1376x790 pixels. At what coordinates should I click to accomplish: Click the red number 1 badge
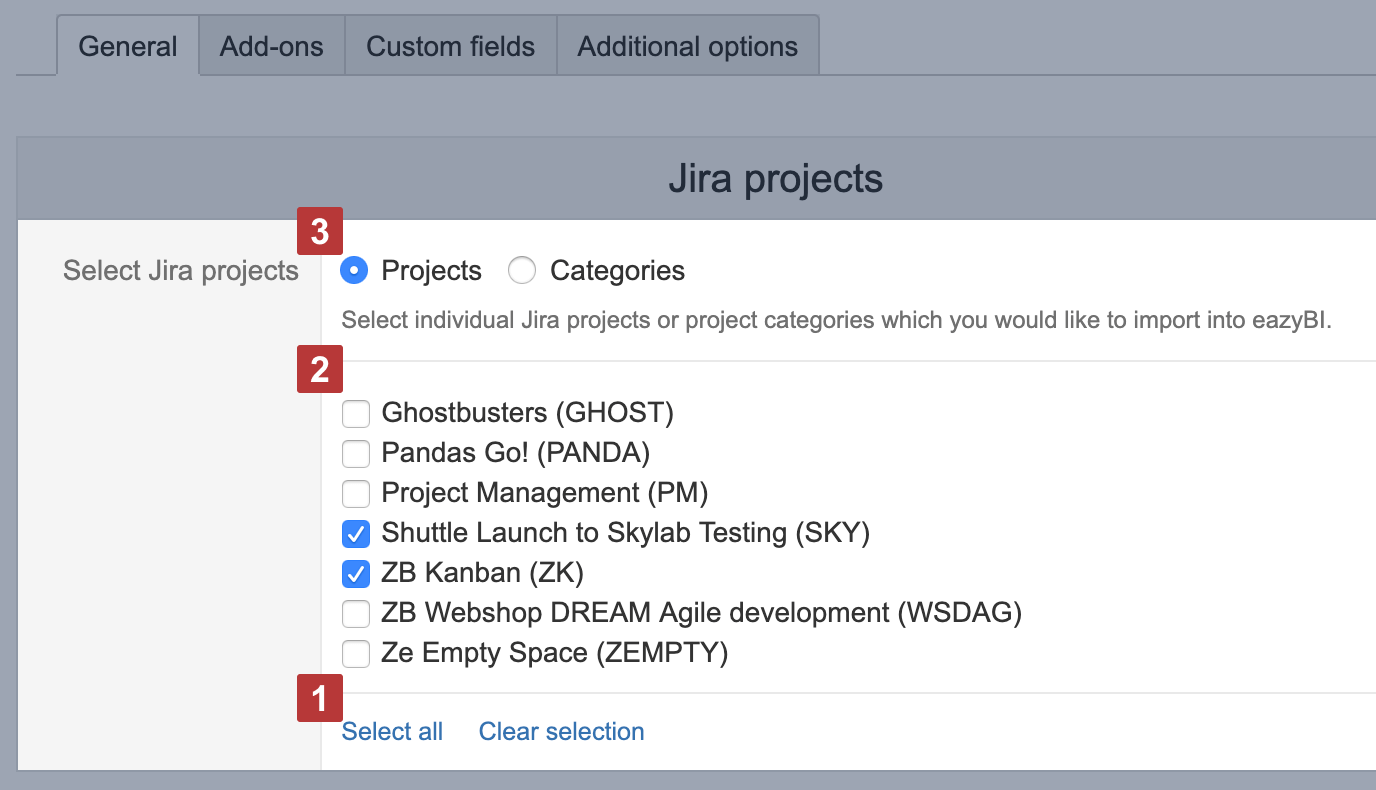[x=320, y=698]
